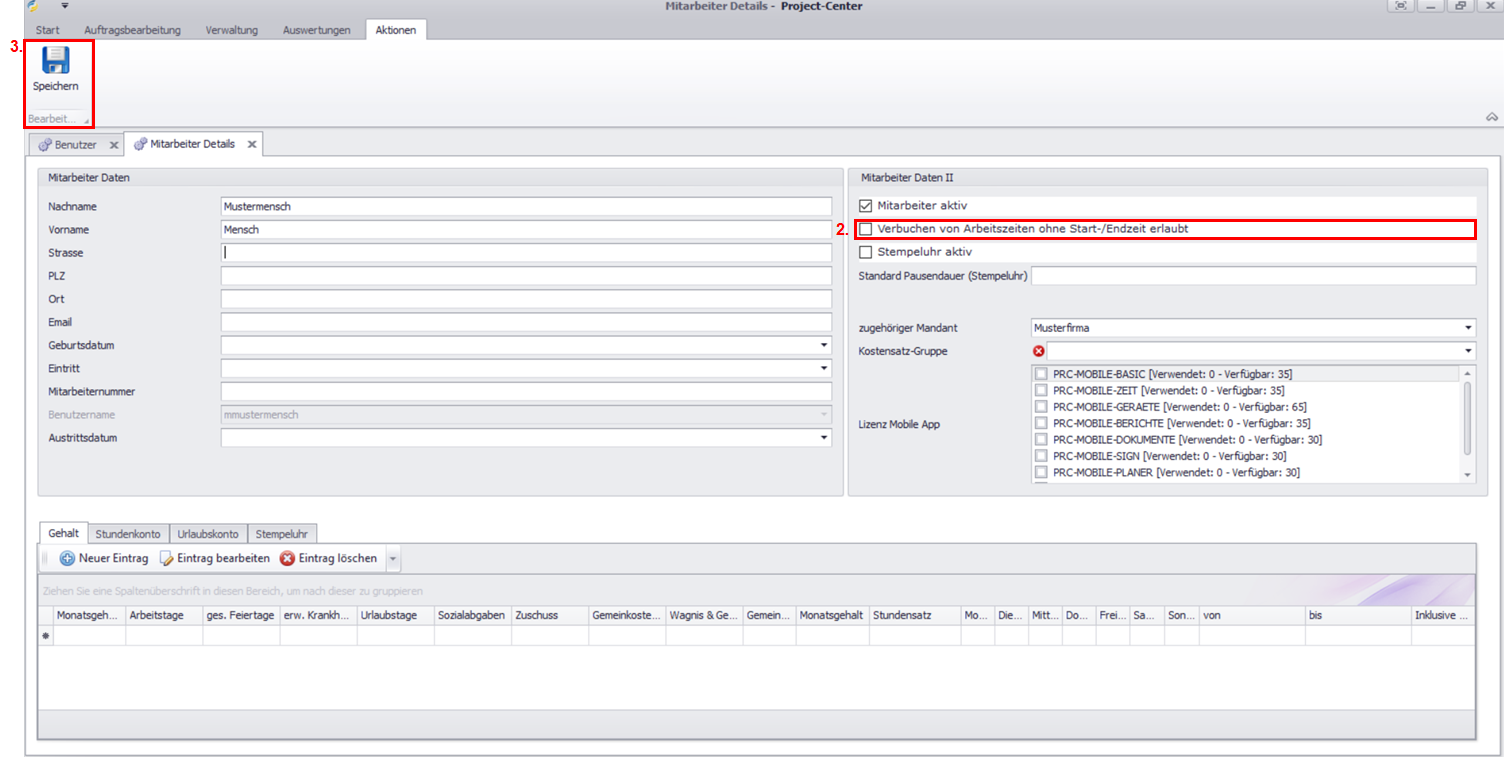The height and width of the screenshot is (757, 1504).
Task: Click the Speichern floppy disk icon
Action: point(55,61)
